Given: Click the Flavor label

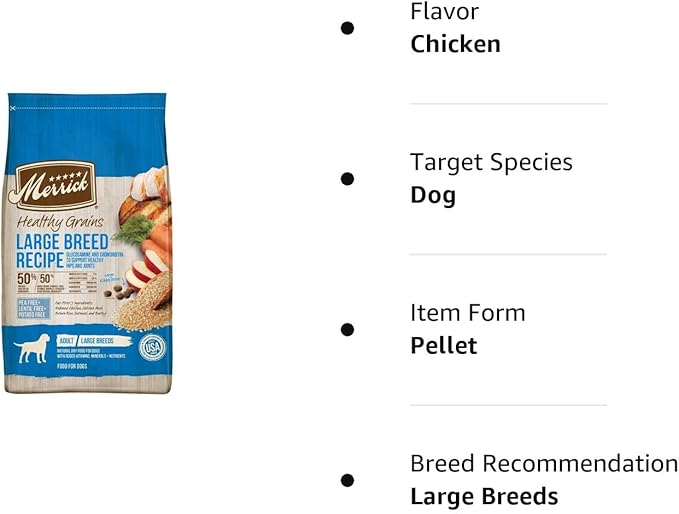Looking at the screenshot, I should (444, 12).
